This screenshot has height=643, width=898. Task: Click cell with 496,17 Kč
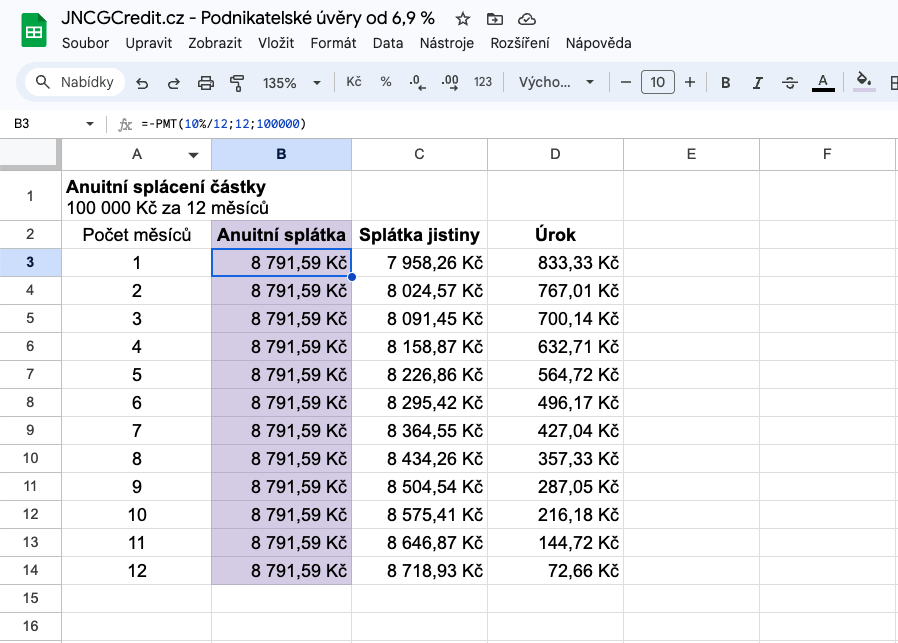555,403
